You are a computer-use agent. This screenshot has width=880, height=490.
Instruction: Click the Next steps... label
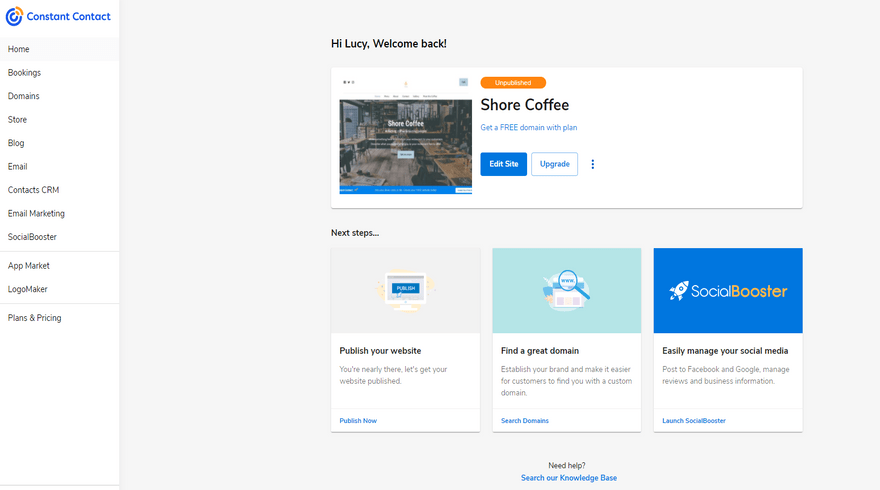tap(355, 233)
